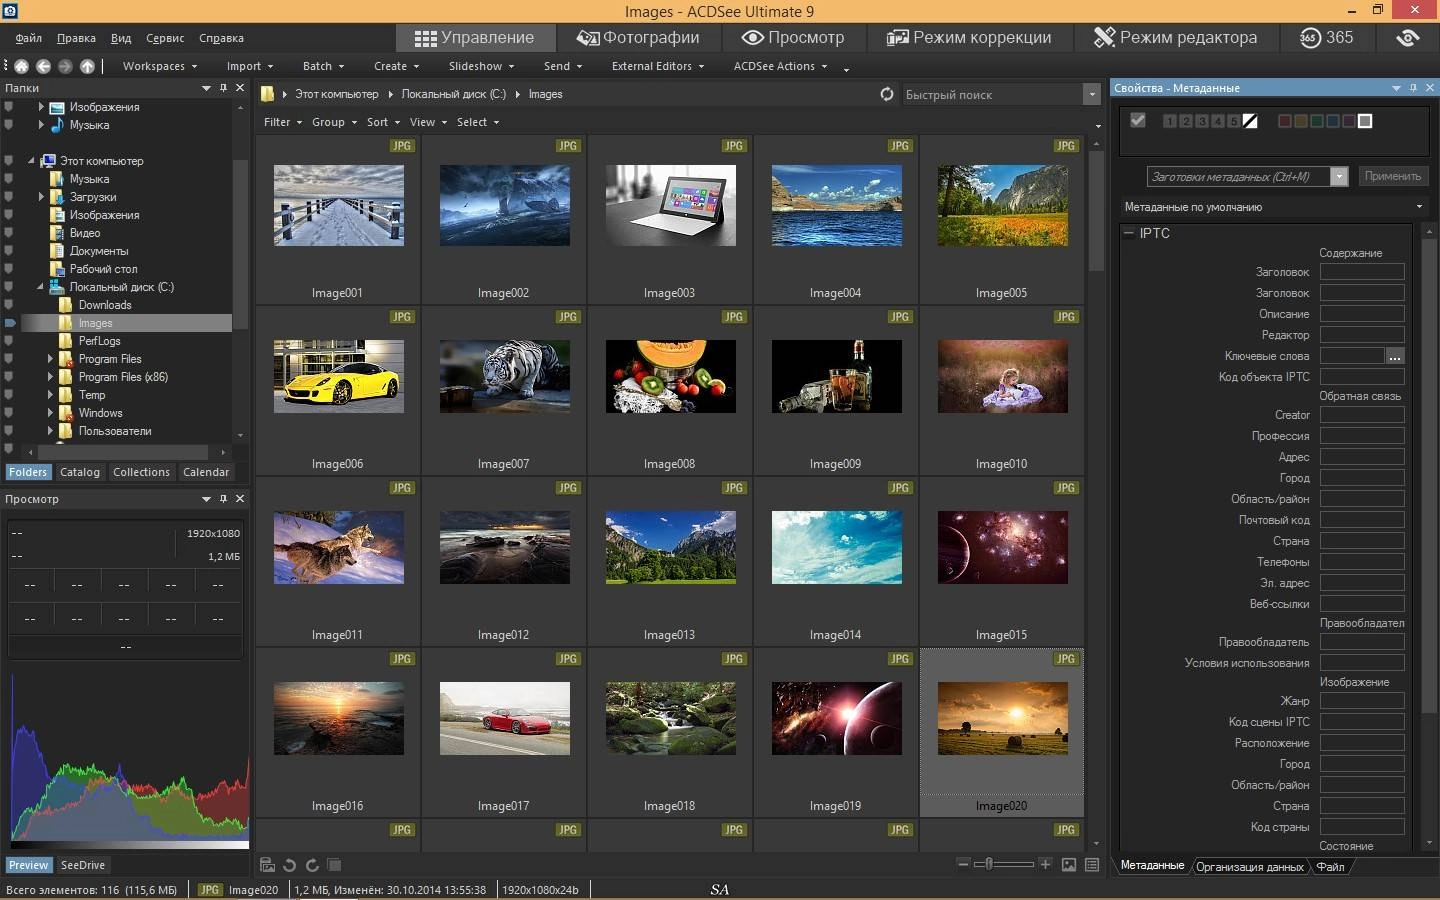Click the add-to-image-basket icon at bottom left
This screenshot has width=1440, height=900.
coord(267,865)
